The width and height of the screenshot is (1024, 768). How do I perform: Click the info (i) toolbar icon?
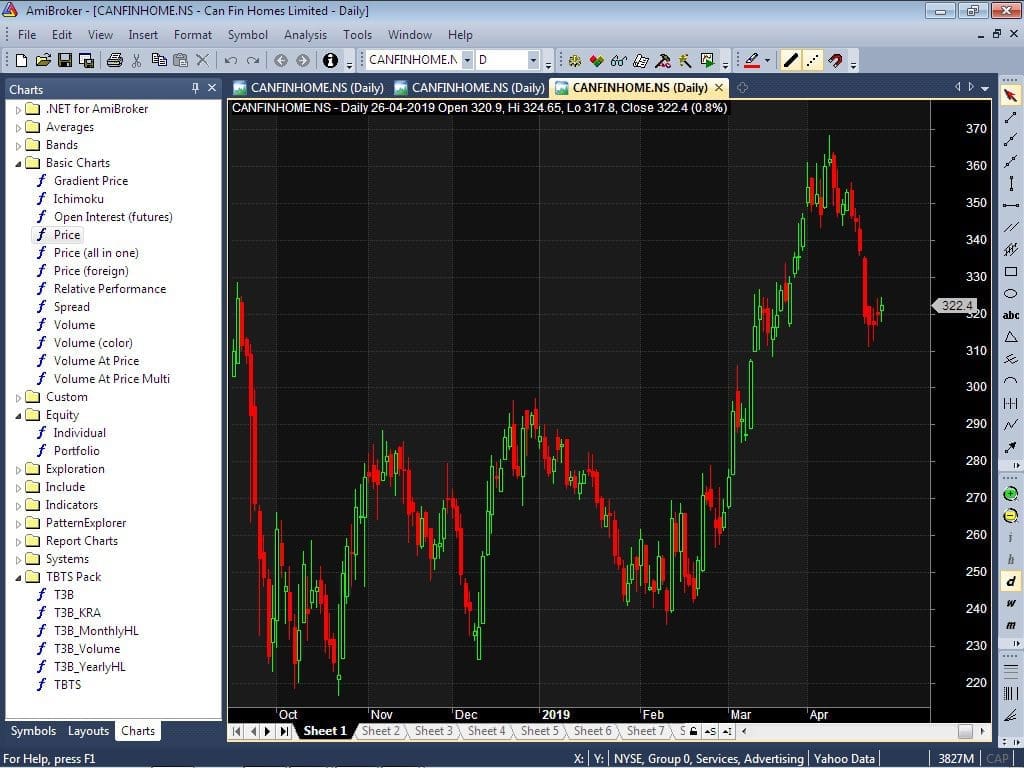(x=330, y=61)
